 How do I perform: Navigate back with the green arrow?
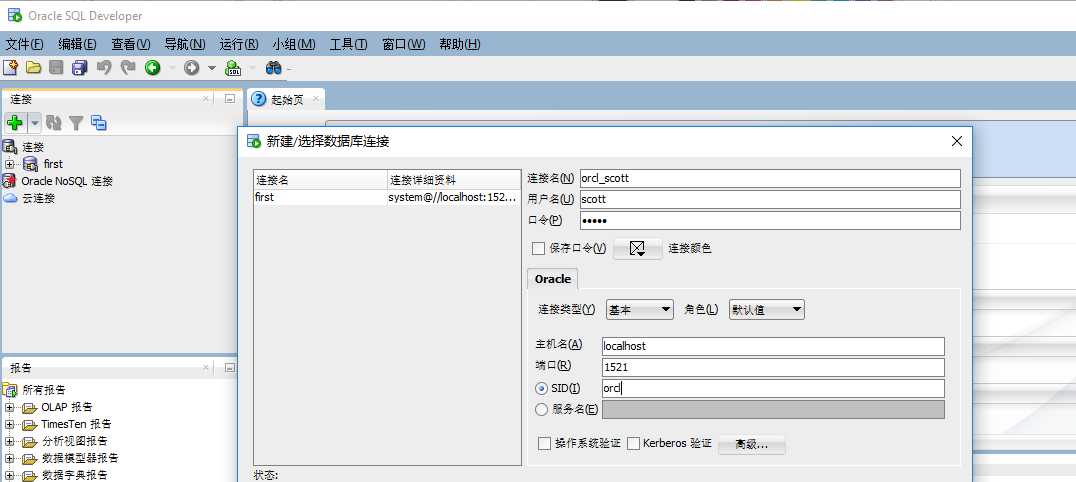[152, 67]
